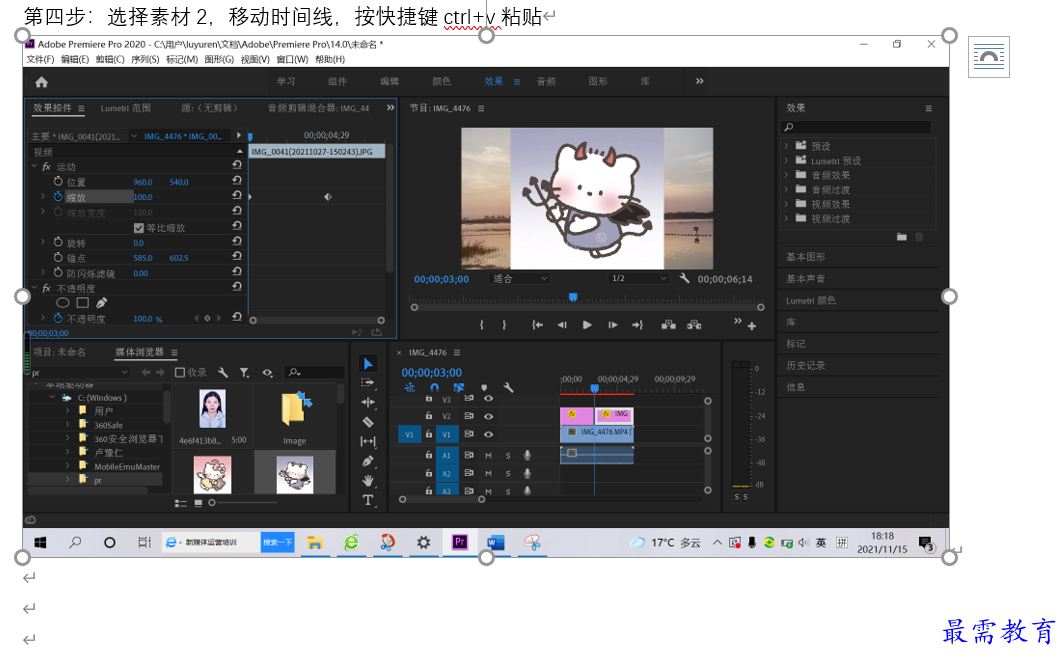This screenshot has width=1064, height=663.
Task: Collapse the C: (Windows) tree node
Action: click(52, 398)
